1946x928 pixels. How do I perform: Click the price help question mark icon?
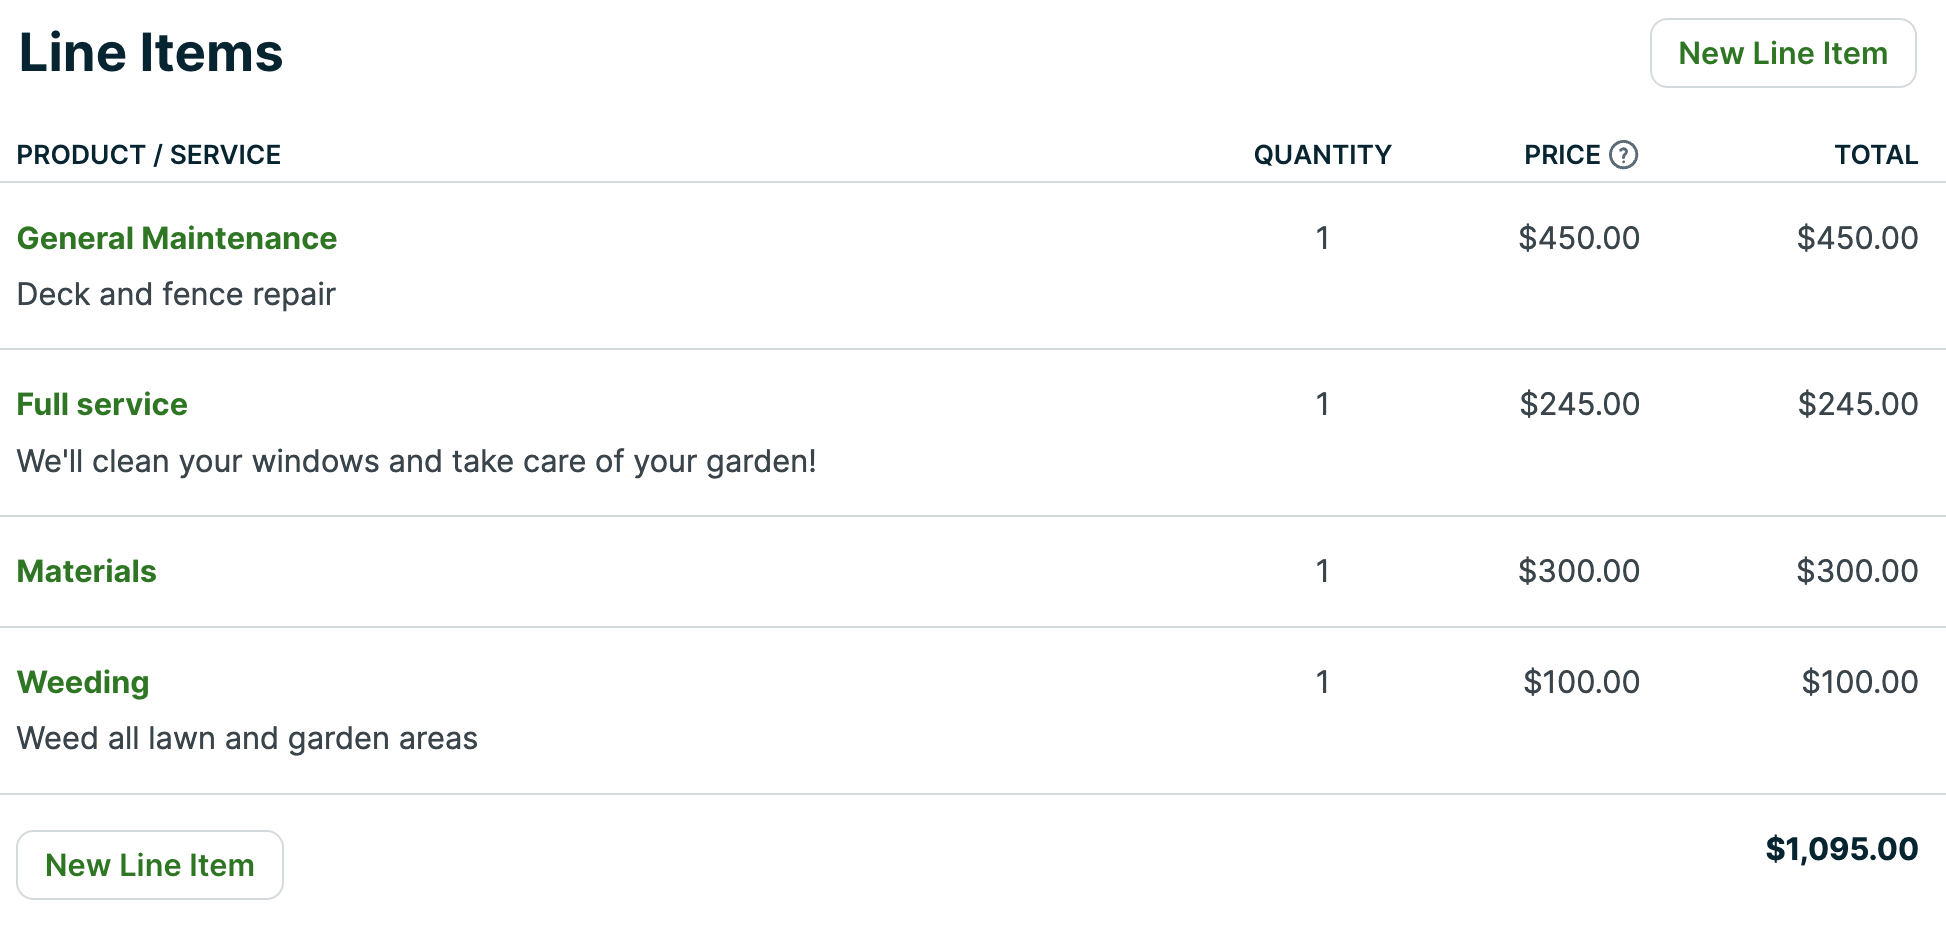tap(1623, 155)
